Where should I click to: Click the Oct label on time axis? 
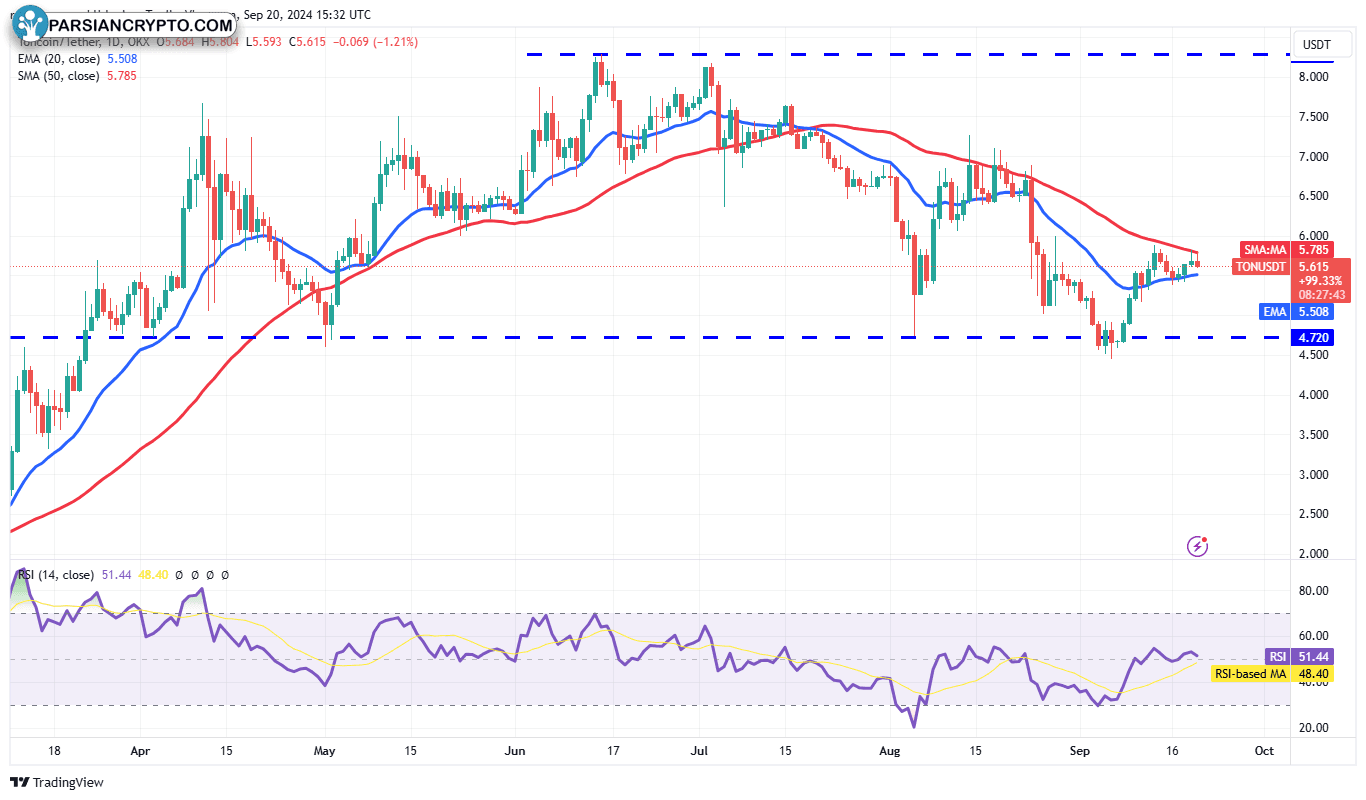[x=1264, y=749]
